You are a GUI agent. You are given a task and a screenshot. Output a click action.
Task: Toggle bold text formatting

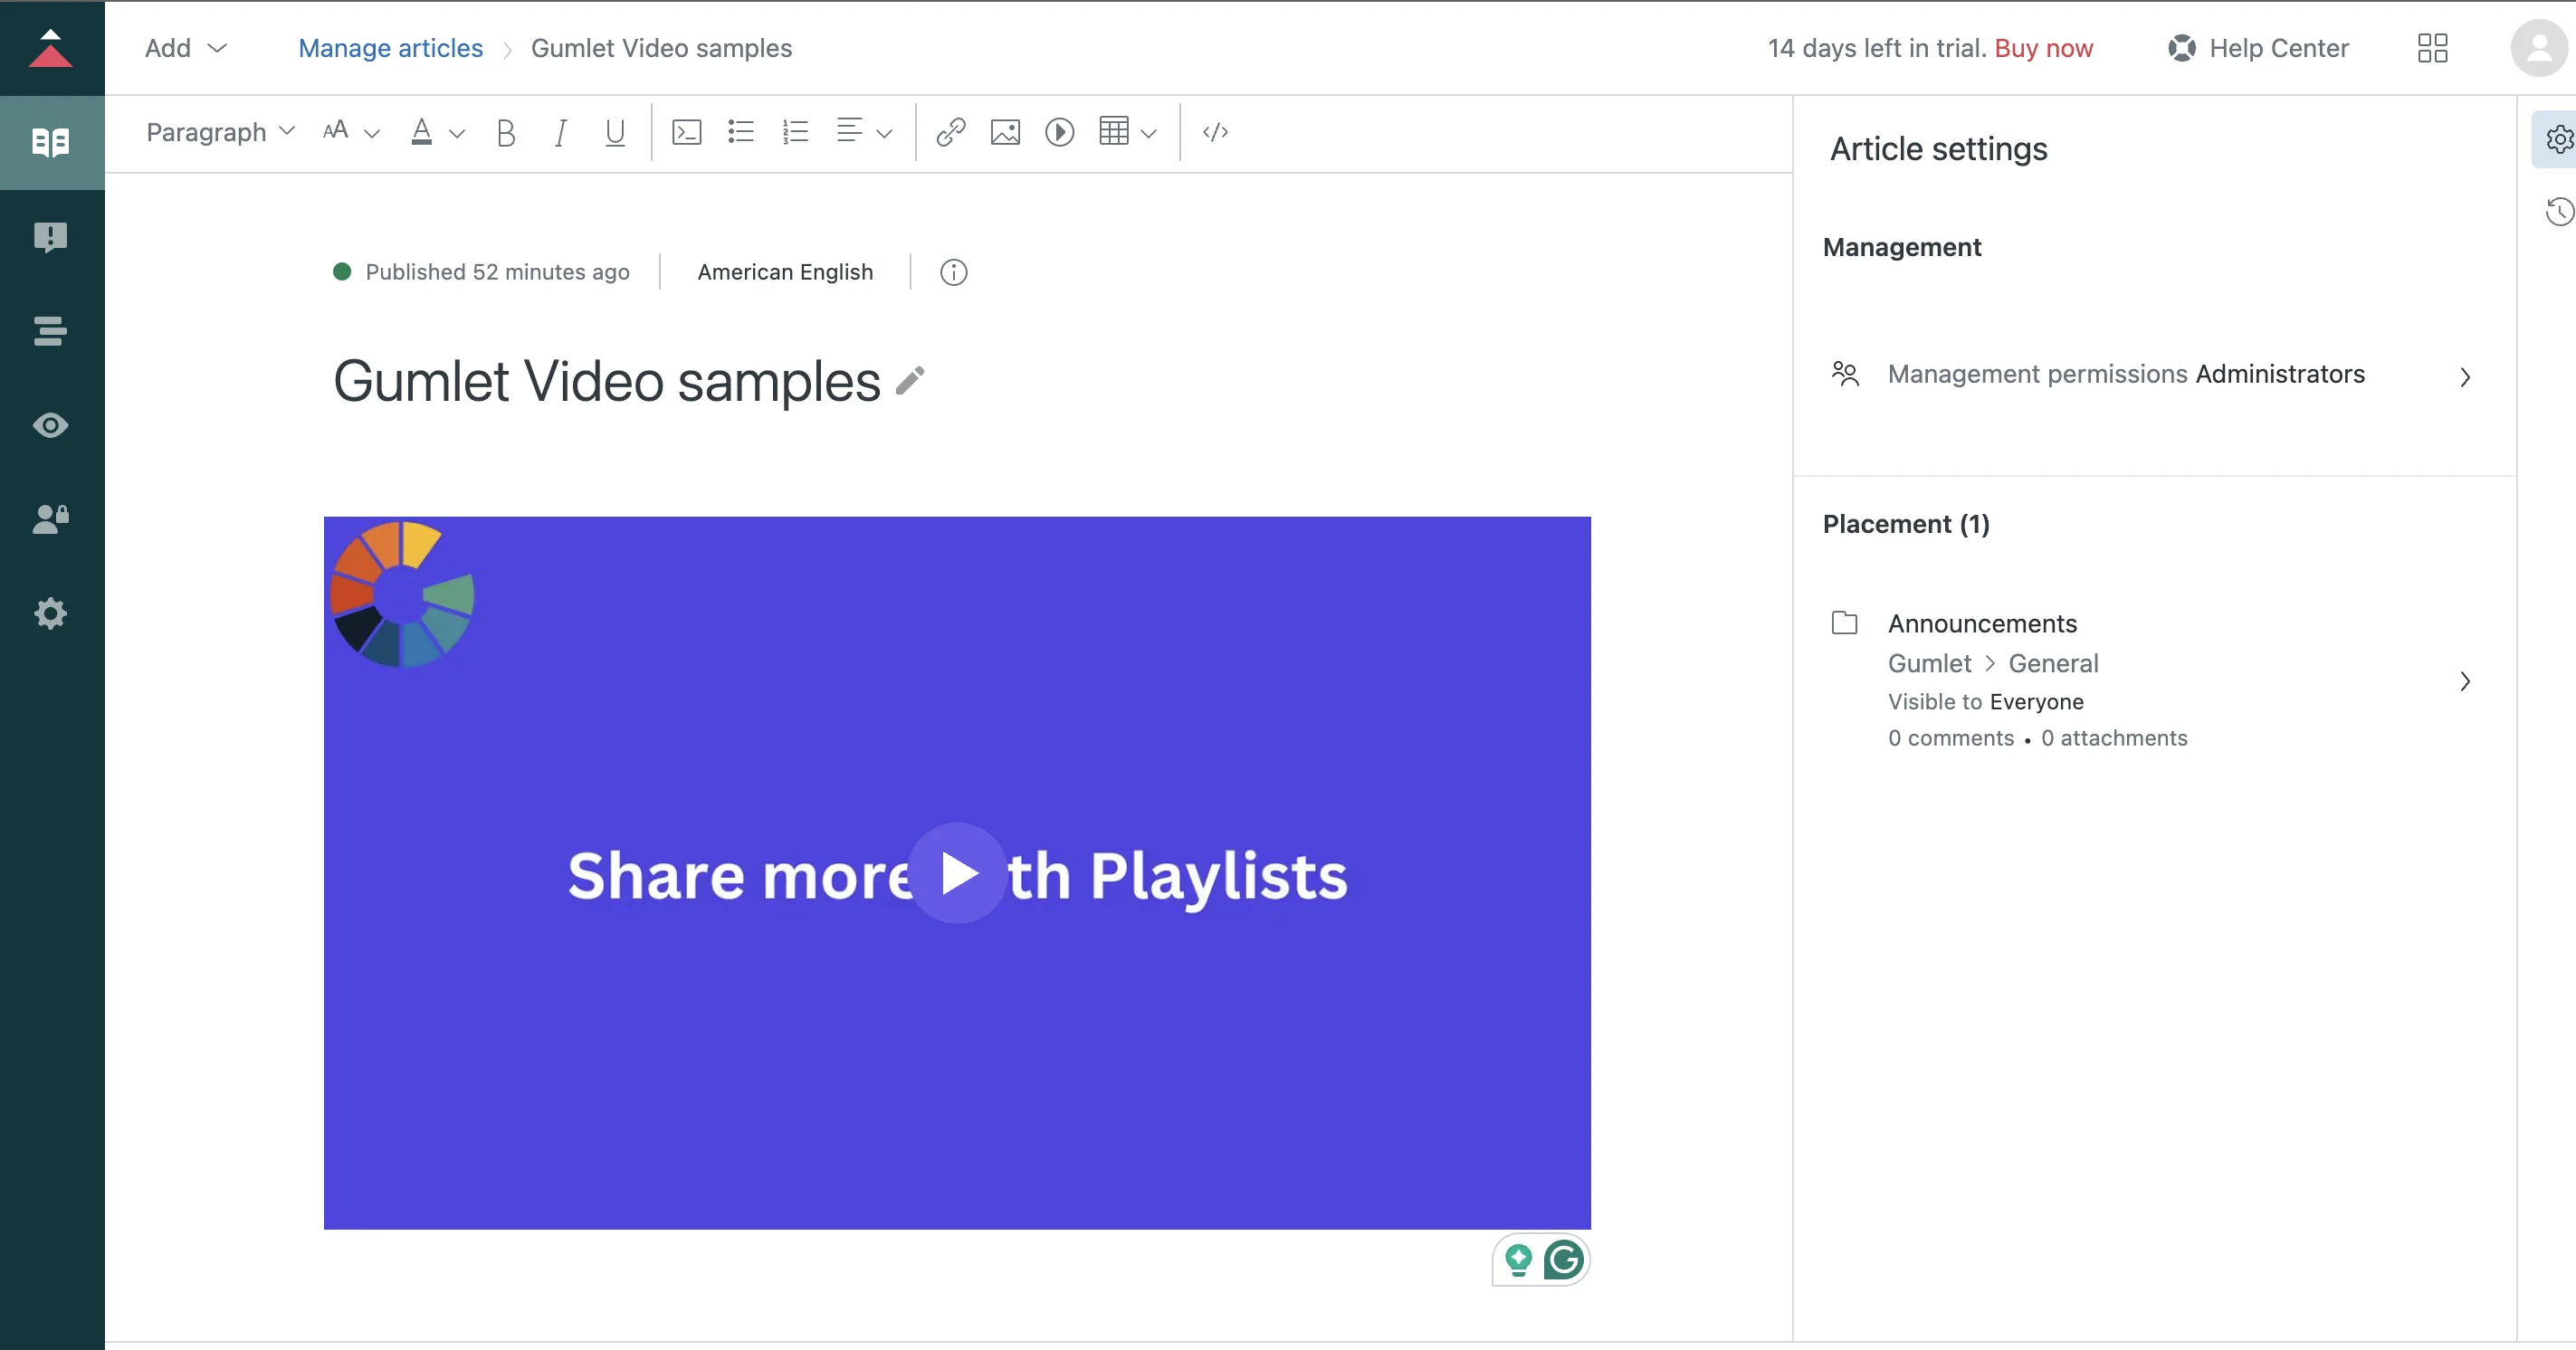coord(506,132)
